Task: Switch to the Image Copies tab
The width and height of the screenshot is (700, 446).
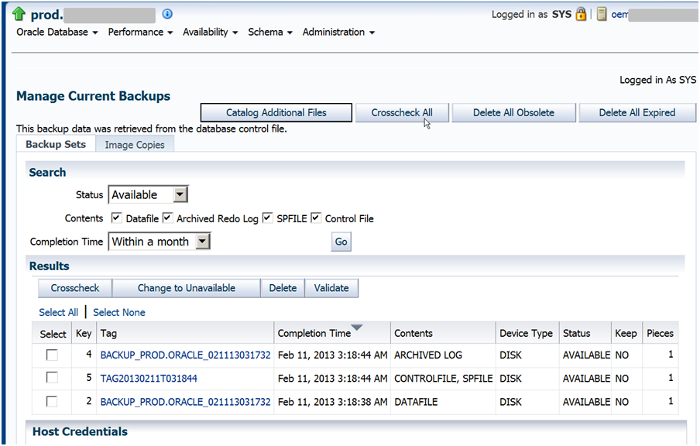Action: (133, 145)
